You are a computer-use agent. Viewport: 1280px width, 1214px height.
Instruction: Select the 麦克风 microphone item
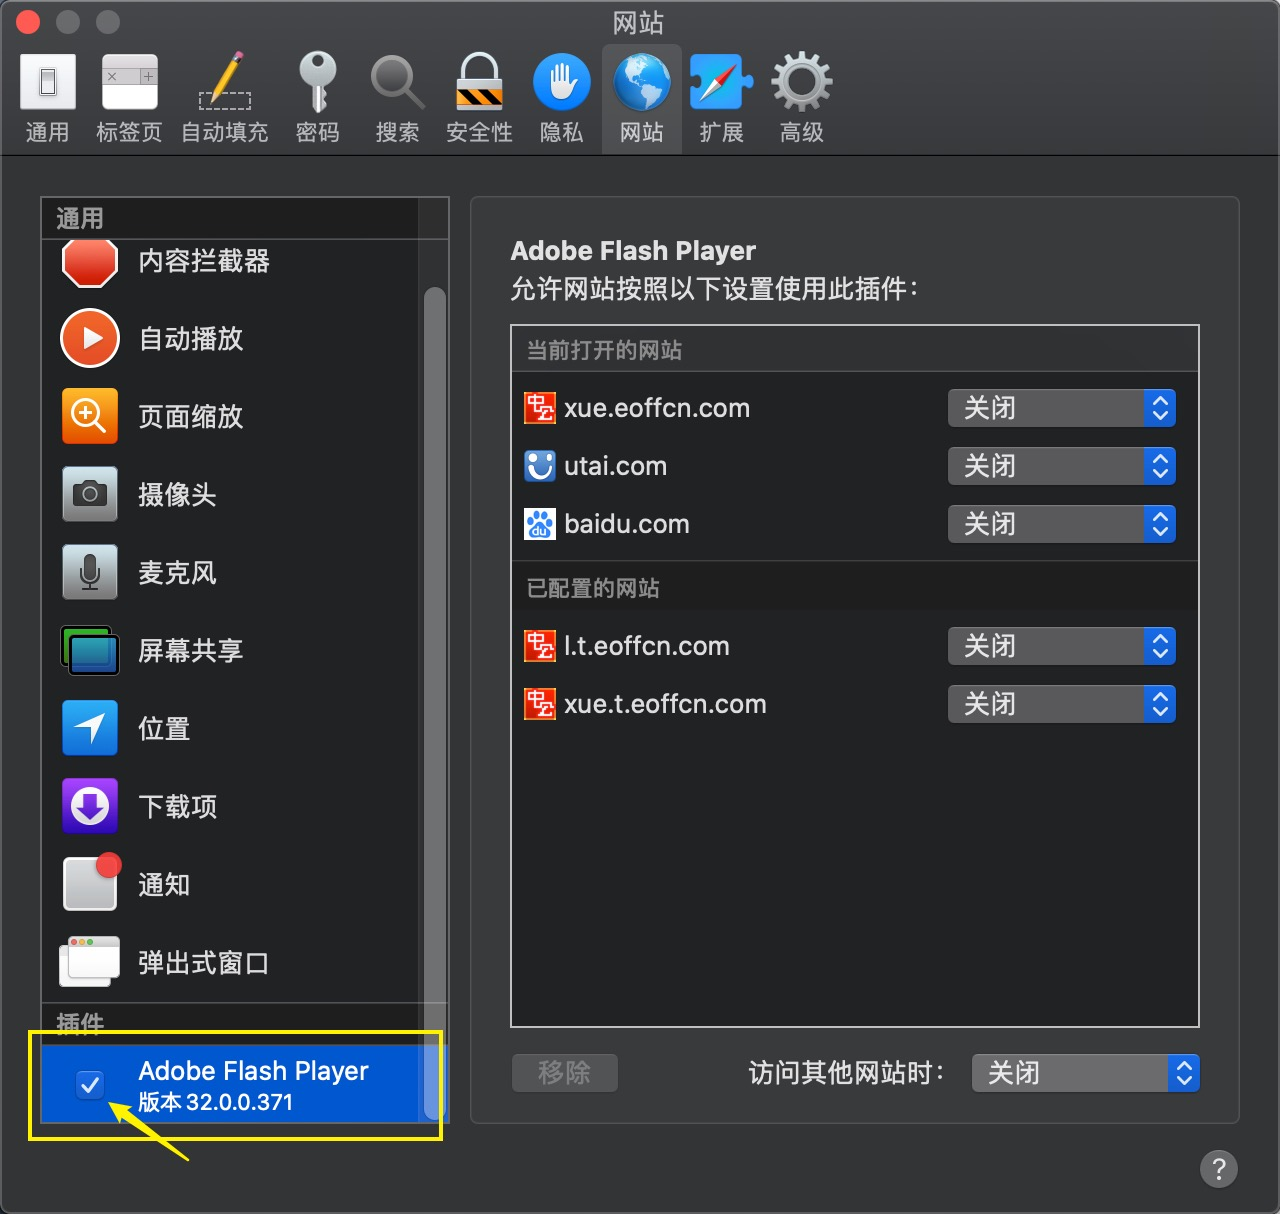pos(176,573)
